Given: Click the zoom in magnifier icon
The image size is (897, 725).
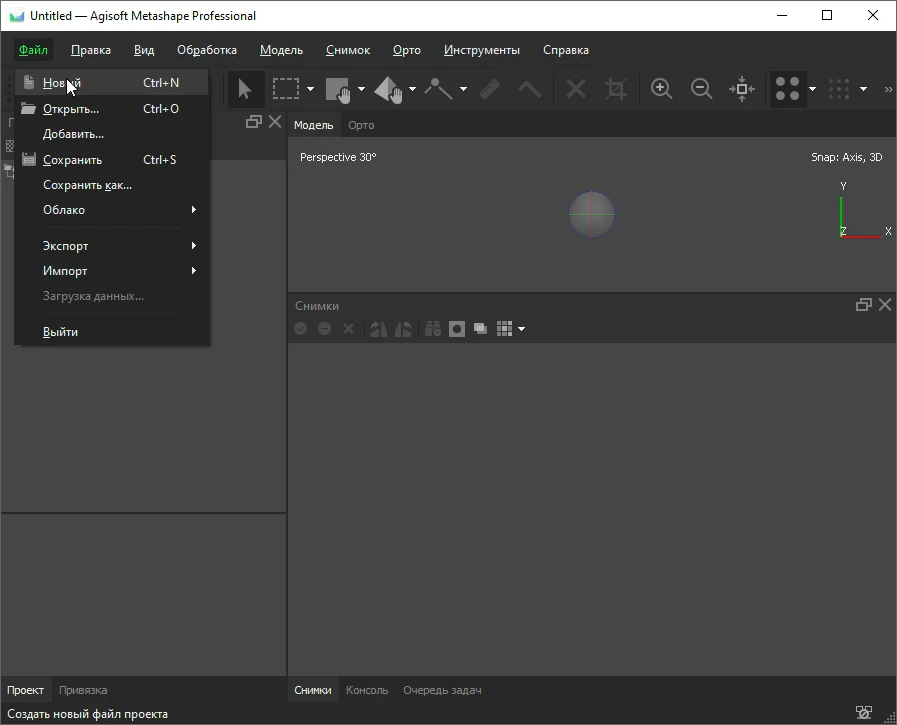Looking at the screenshot, I should [661, 89].
